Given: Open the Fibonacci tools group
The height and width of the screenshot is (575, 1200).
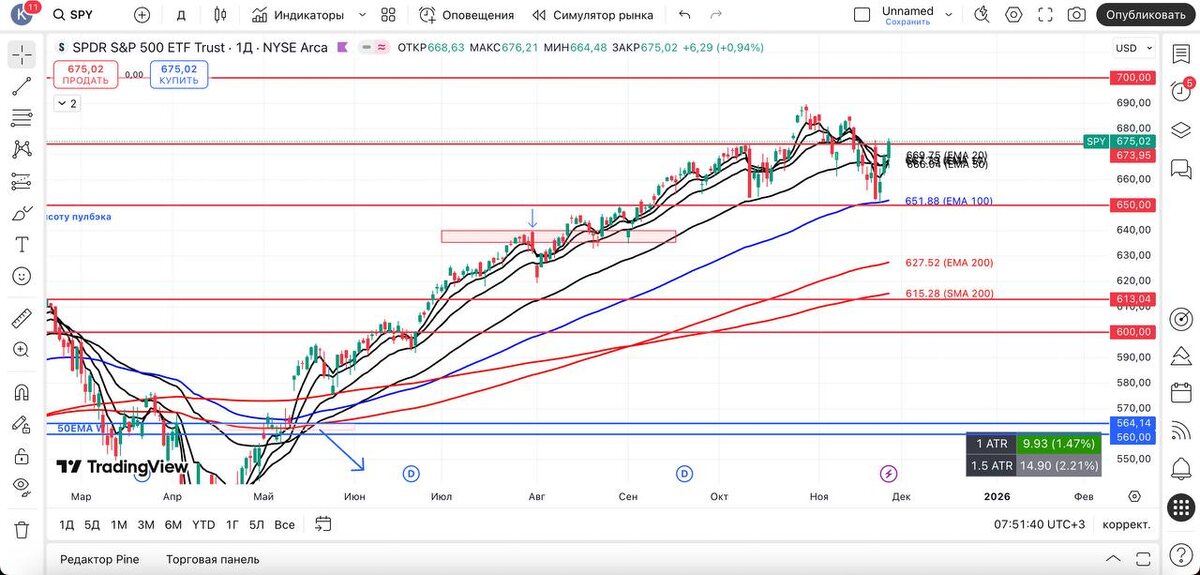Looking at the screenshot, I should coord(21,119).
